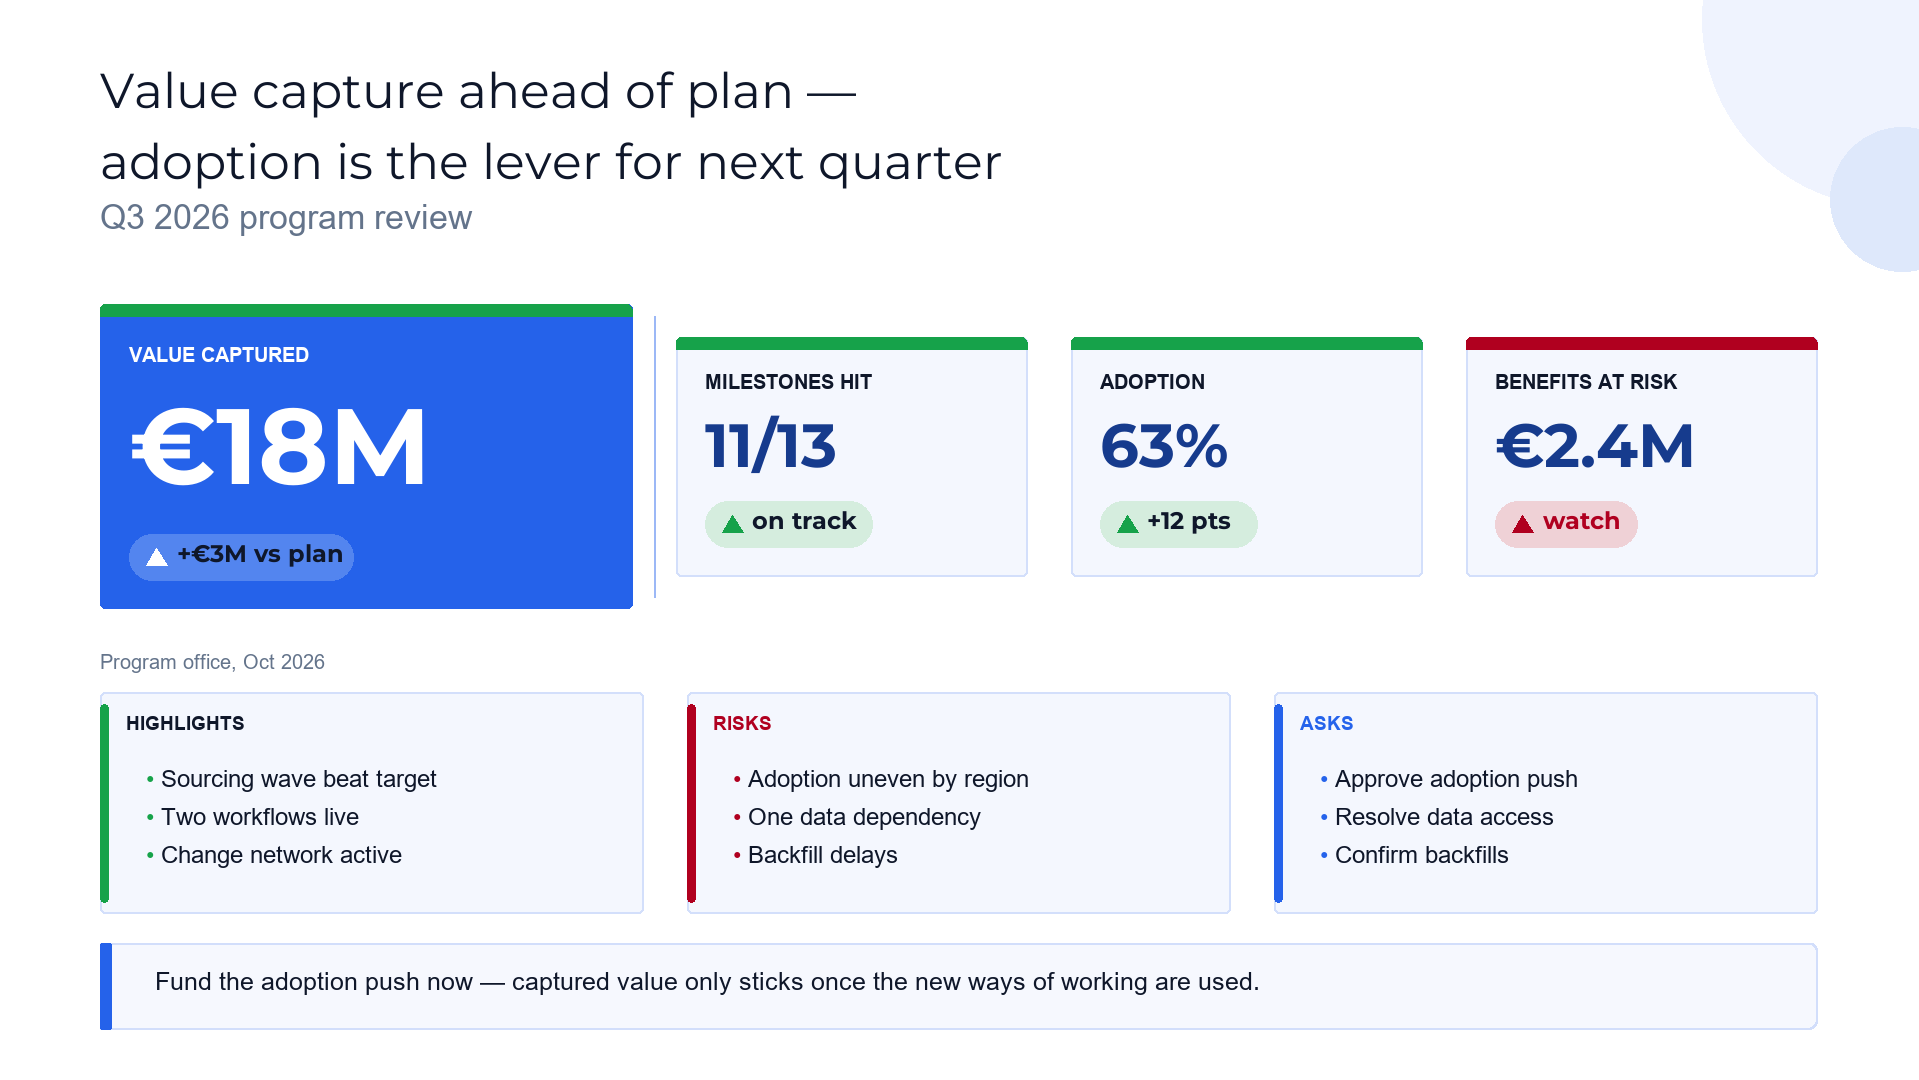Image resolution: width=1919 pixels, height=1080 pixels.
Task: Click the watch status badge
Action: [1566, 524]
